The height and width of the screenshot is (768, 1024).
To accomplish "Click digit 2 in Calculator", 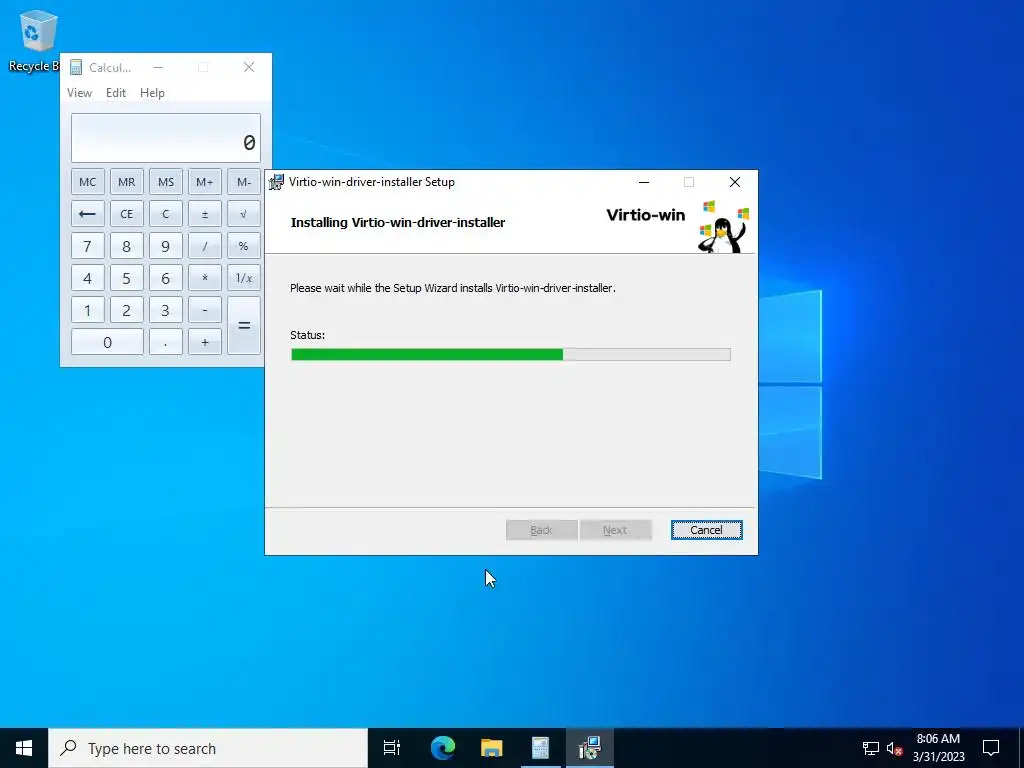I will [127, 310].
